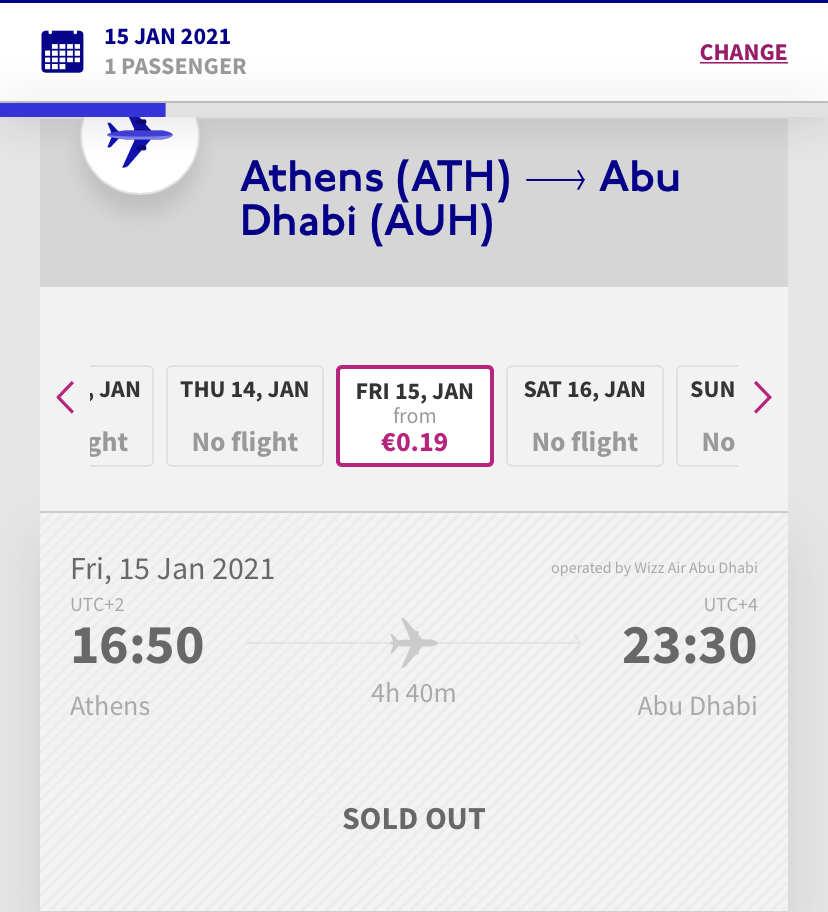Select the FRI 15, JAN date tab
The image size is (828, 912).
(x=415, y=416)
